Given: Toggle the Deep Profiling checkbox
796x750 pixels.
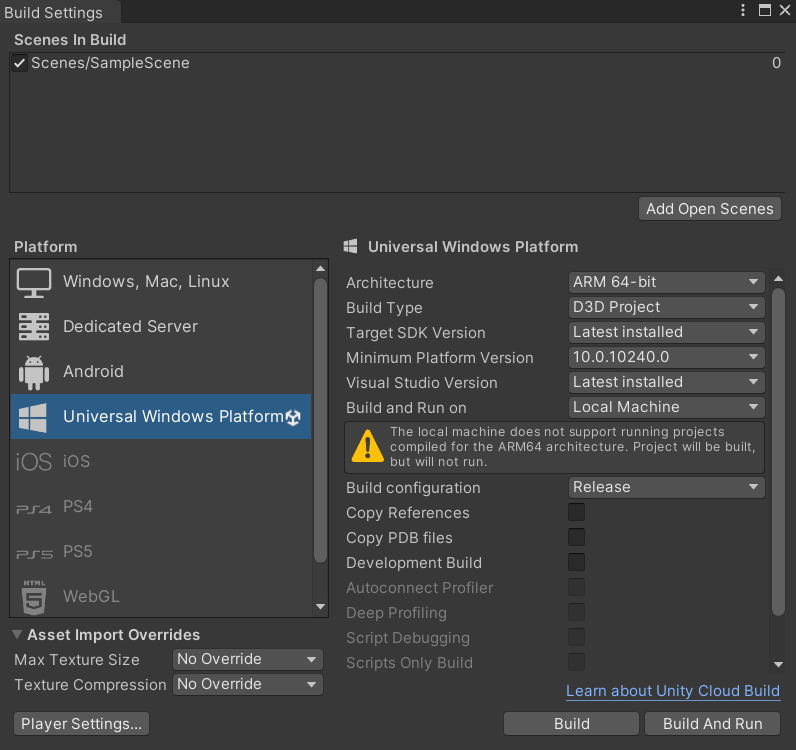Looking at the screenshot, I should point(576,612).
